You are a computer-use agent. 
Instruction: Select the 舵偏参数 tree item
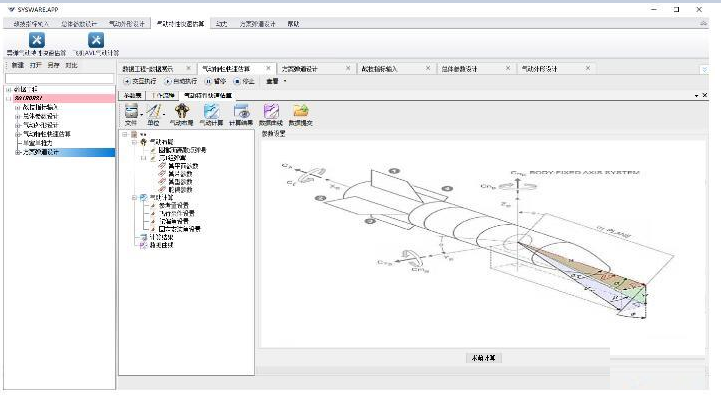tap(180, 190)
